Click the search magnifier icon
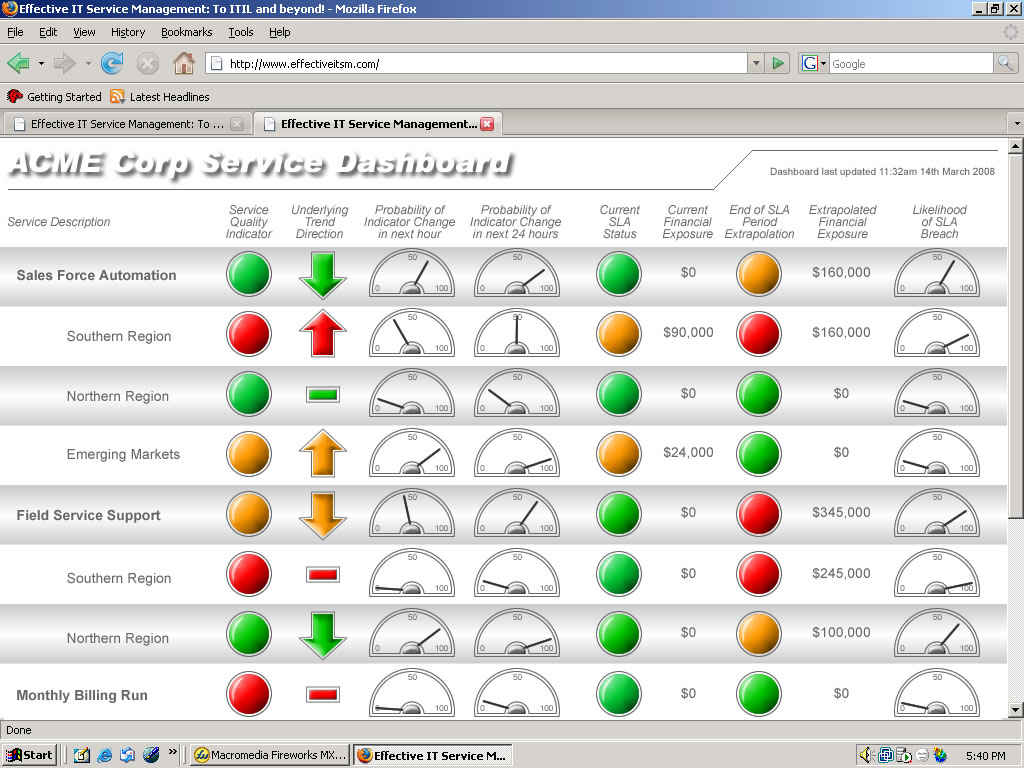Image resolution: width=1024 pixels, height=768 pixels. 1005,64
